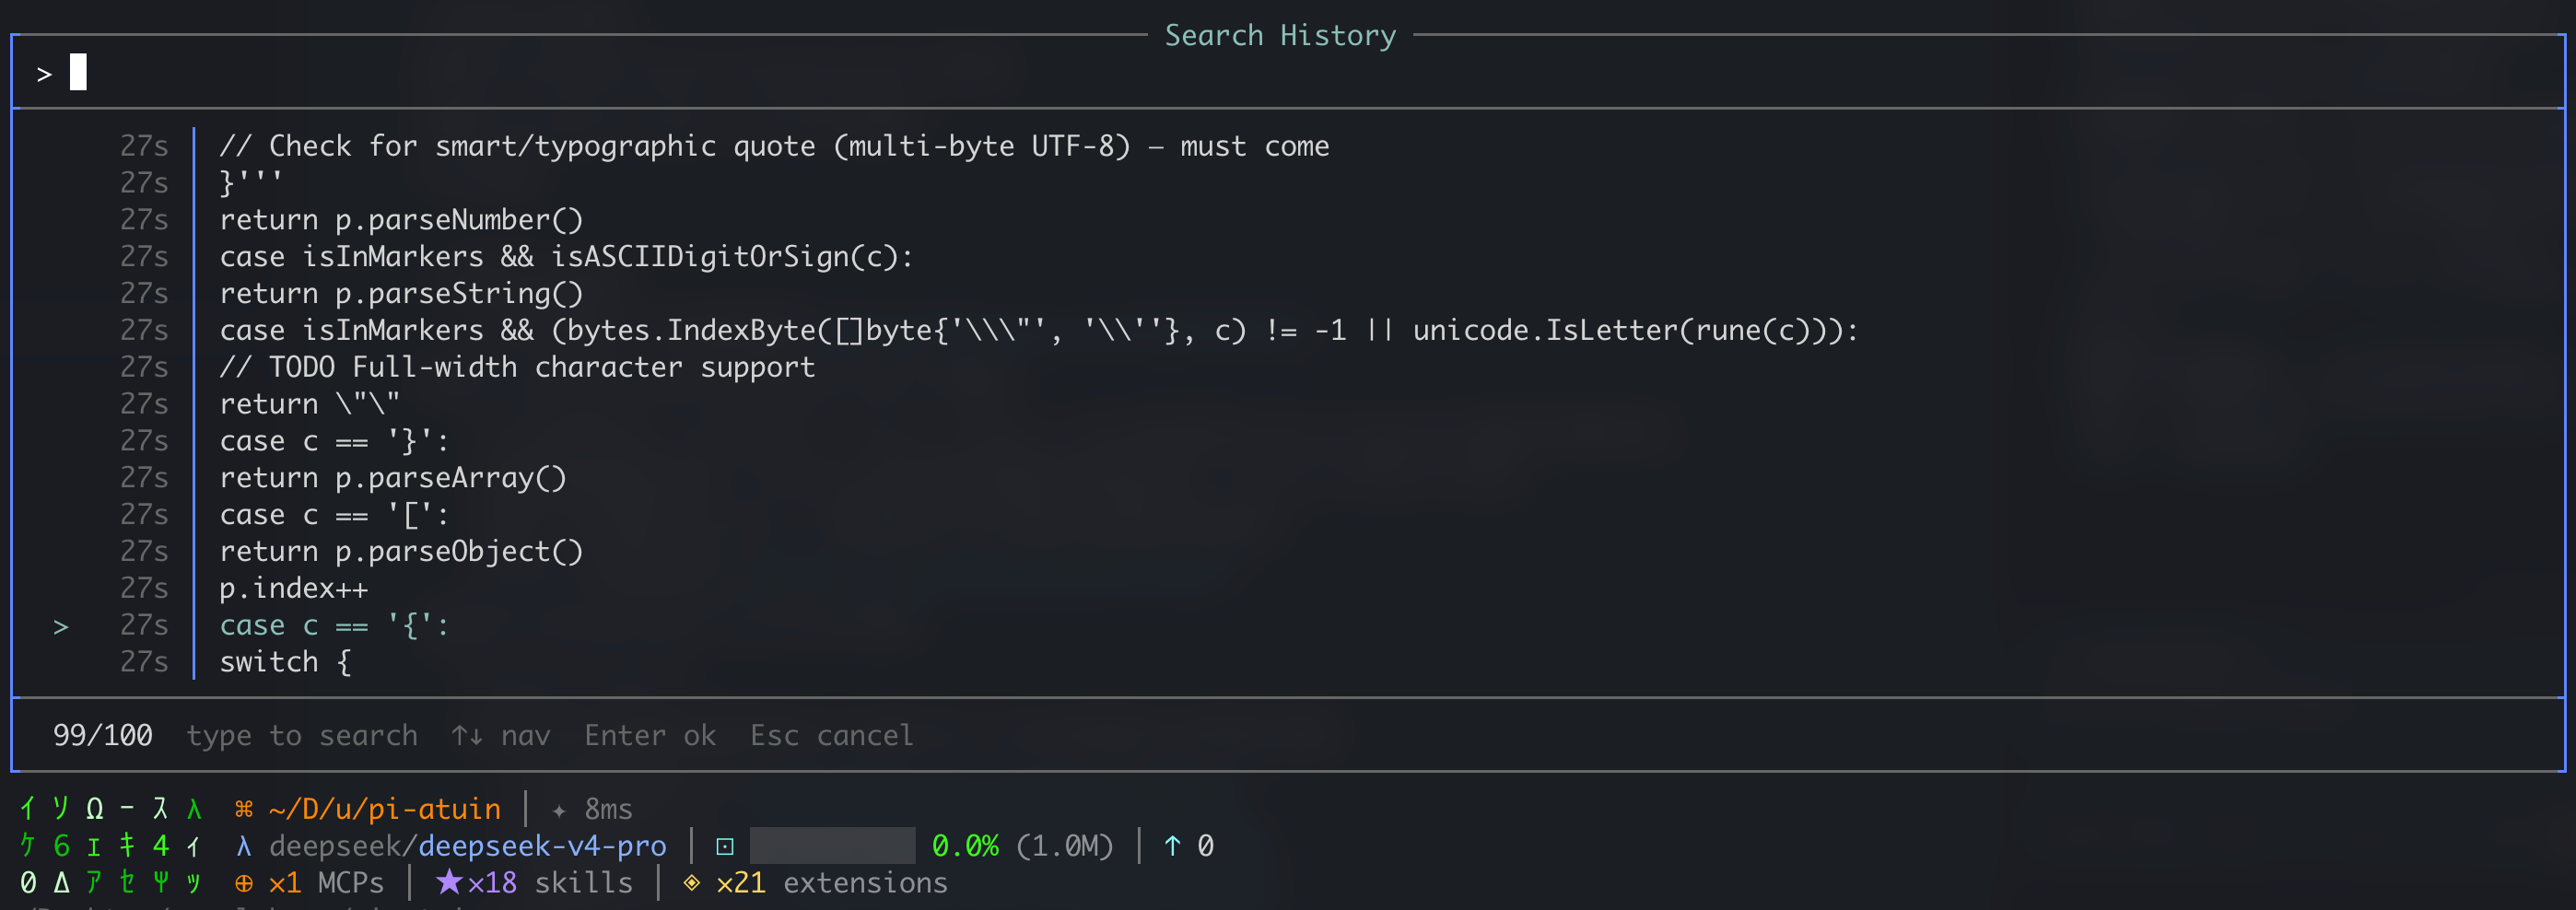Screen dimensions: 2576x910
Task: Click the context window square icon
Action: tap(725, 847)
